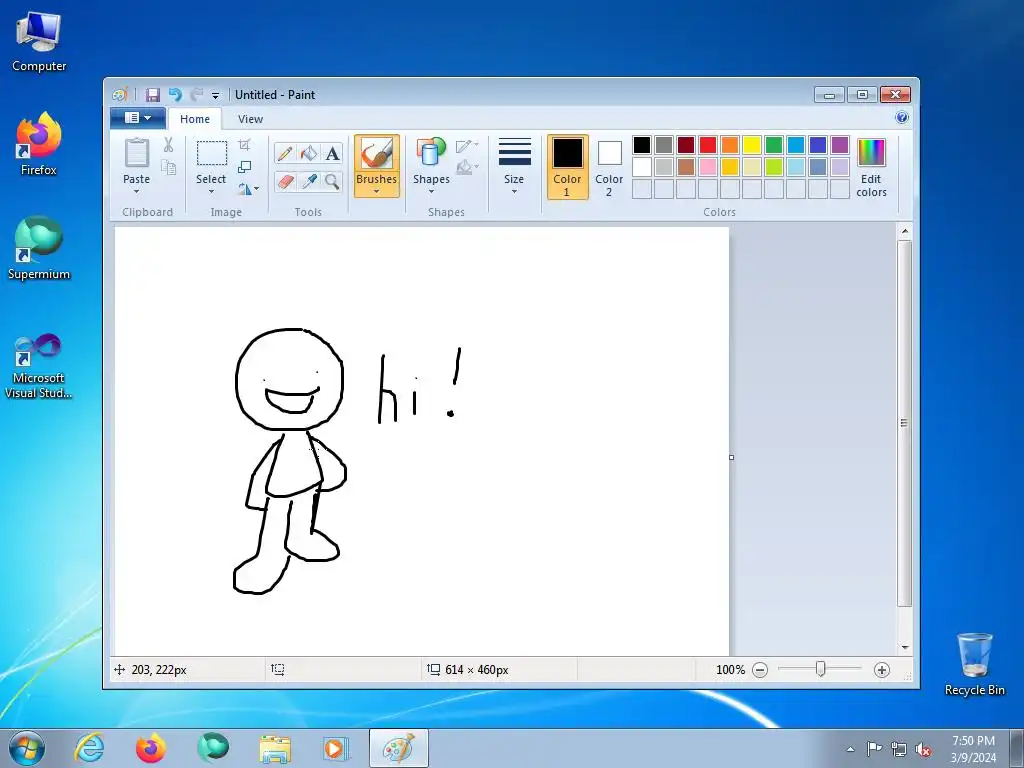Pick the red color swatch

[708, 145]
